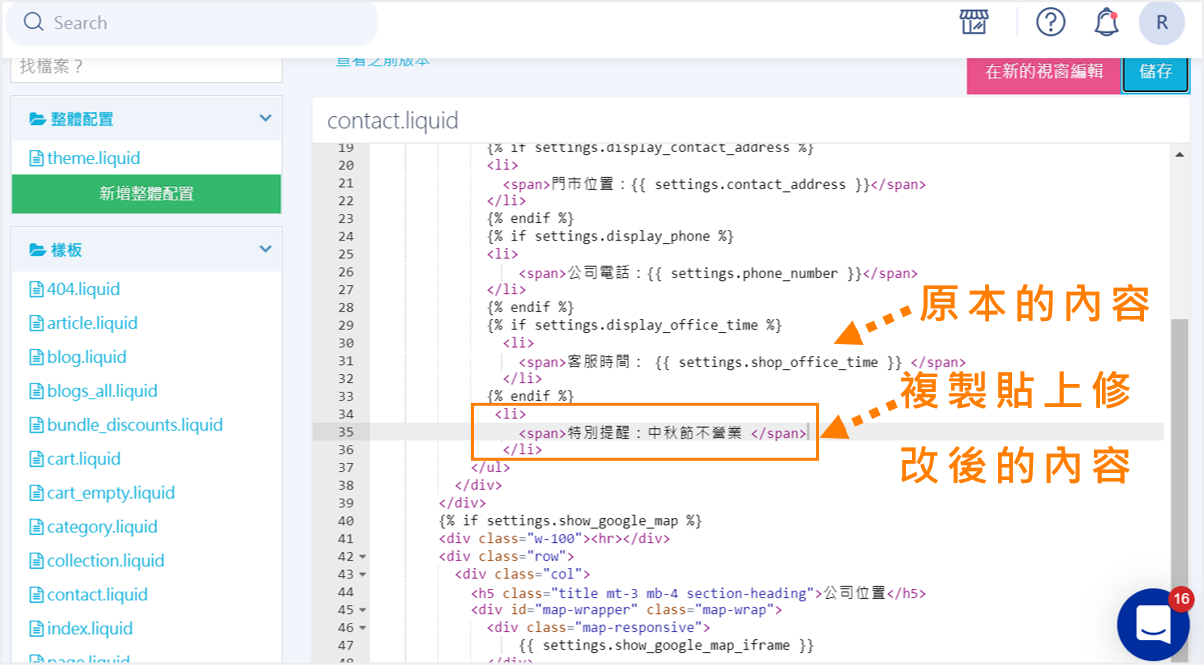Image resolution: width=1204 pixels, height=665 pixels.
Task: Open the user avatar R menu
Action: coord(1162,23)
